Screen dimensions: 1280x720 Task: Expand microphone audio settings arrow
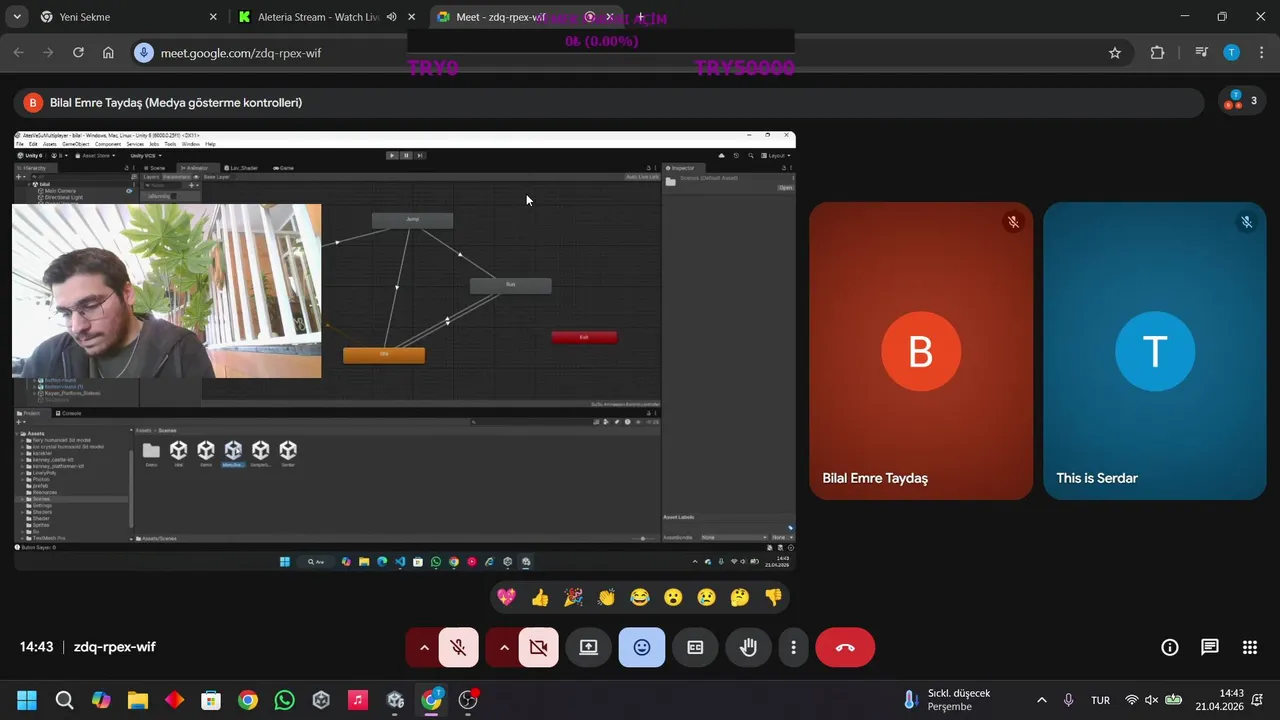[424, 647]
